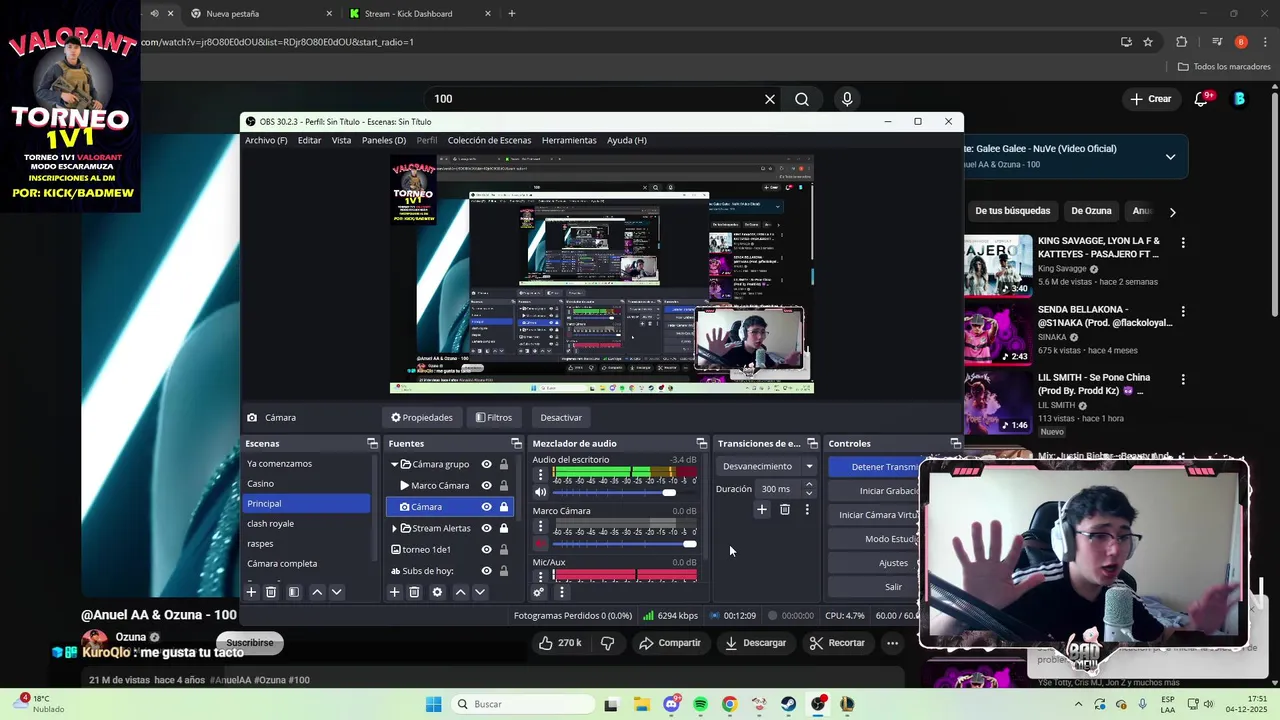Click Compartir button under the video

coord(670,643)
